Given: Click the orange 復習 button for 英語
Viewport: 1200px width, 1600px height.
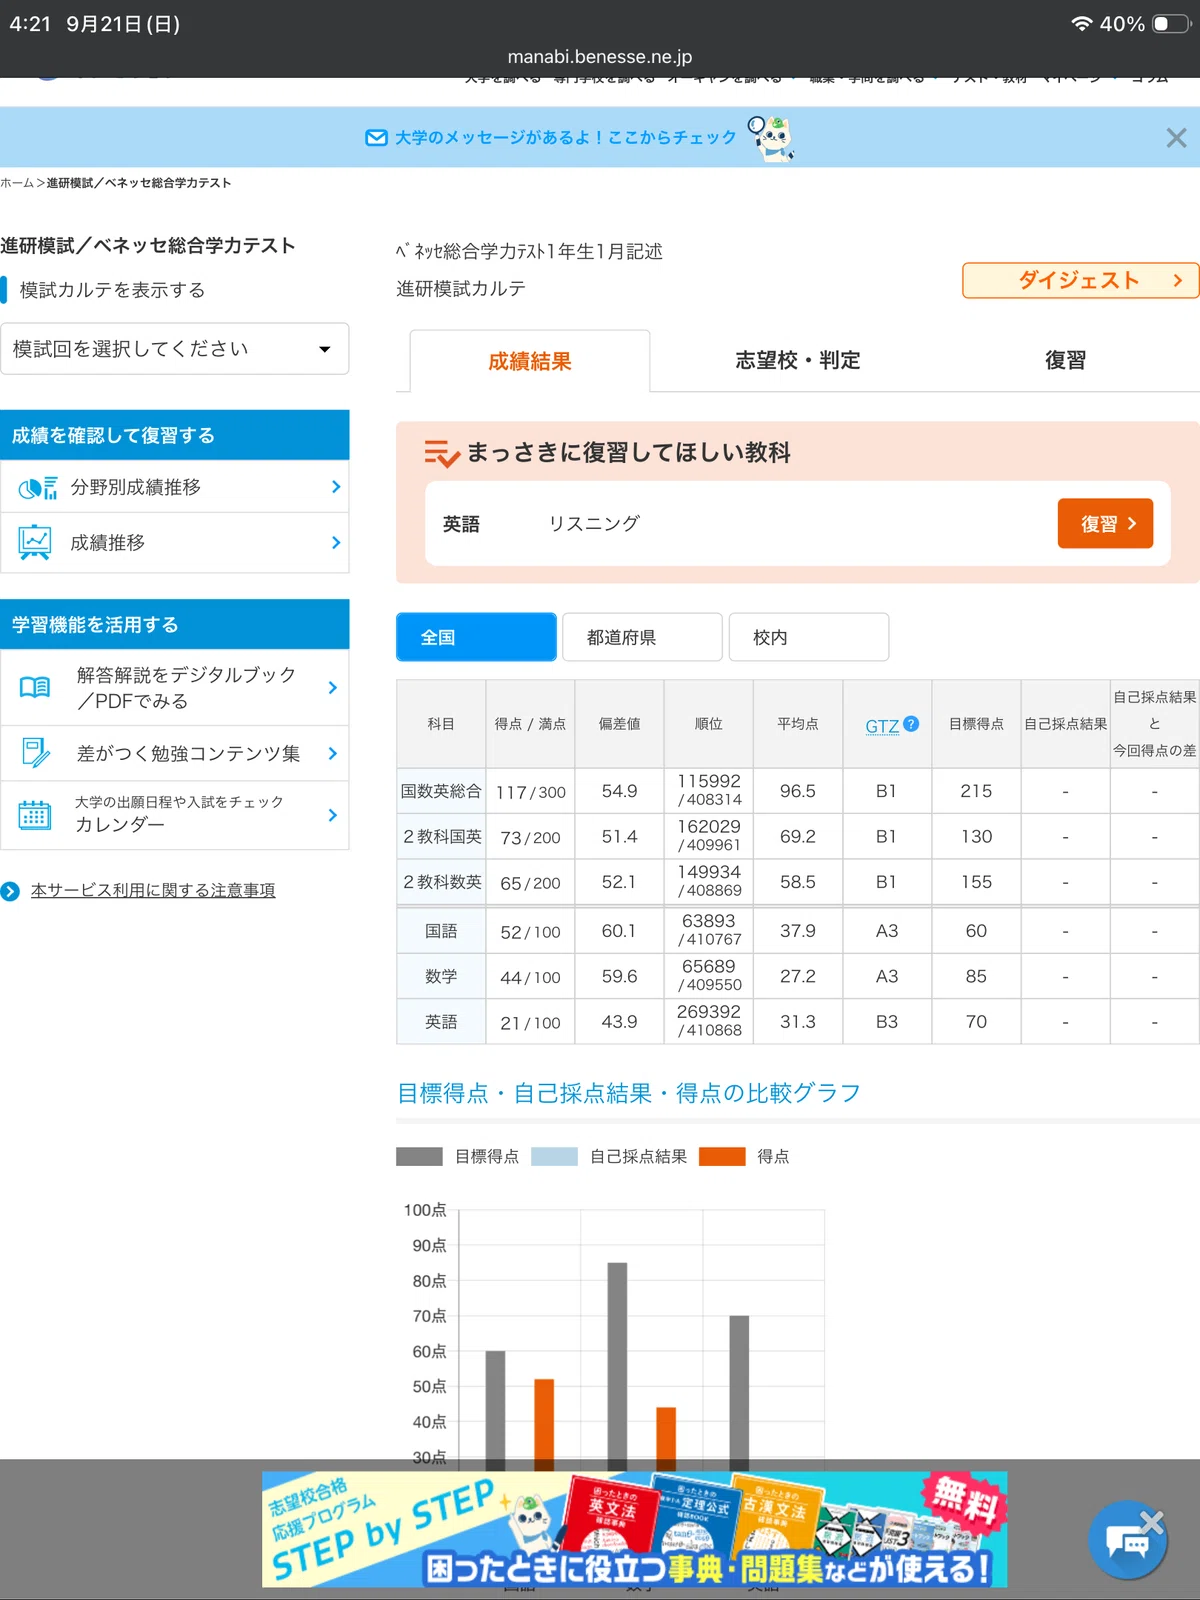Looking at the screenshot, I should 1105,523.
